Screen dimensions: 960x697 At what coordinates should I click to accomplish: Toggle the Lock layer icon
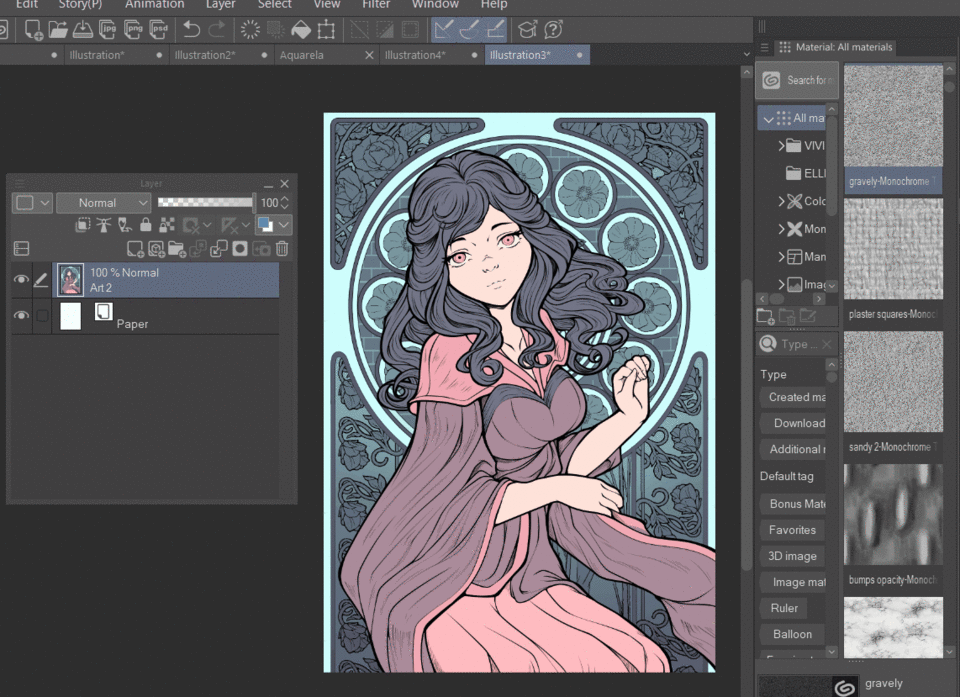146,225
